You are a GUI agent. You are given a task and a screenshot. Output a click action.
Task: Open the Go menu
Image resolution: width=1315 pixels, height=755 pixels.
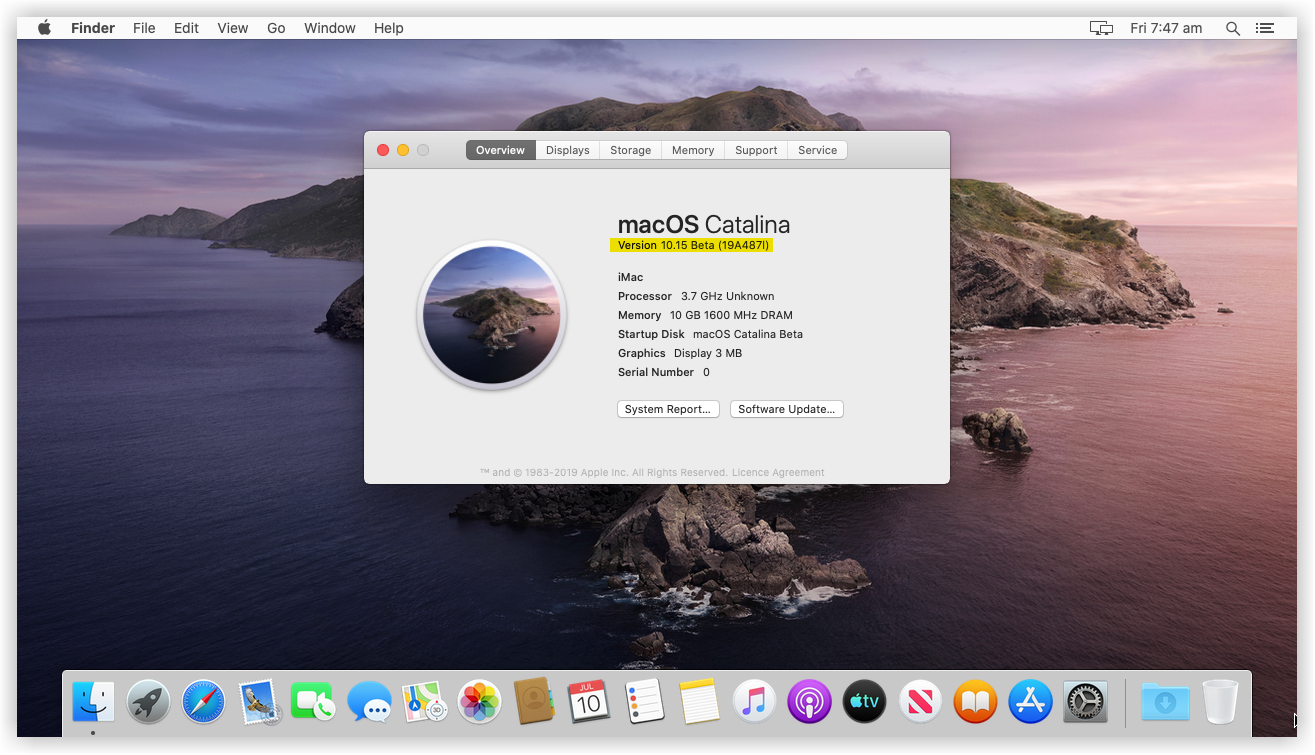[276, 28]
